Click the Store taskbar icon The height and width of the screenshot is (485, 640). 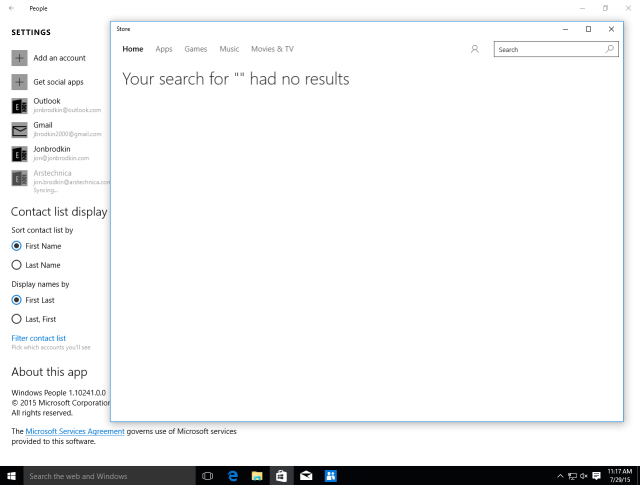coord(281,476)
